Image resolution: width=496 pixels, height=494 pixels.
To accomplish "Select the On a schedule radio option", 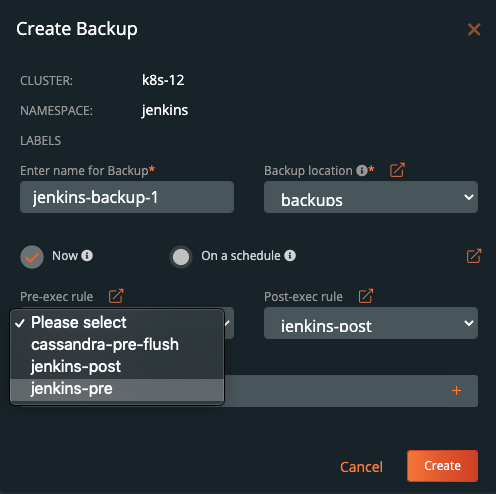I will point(181,257).
